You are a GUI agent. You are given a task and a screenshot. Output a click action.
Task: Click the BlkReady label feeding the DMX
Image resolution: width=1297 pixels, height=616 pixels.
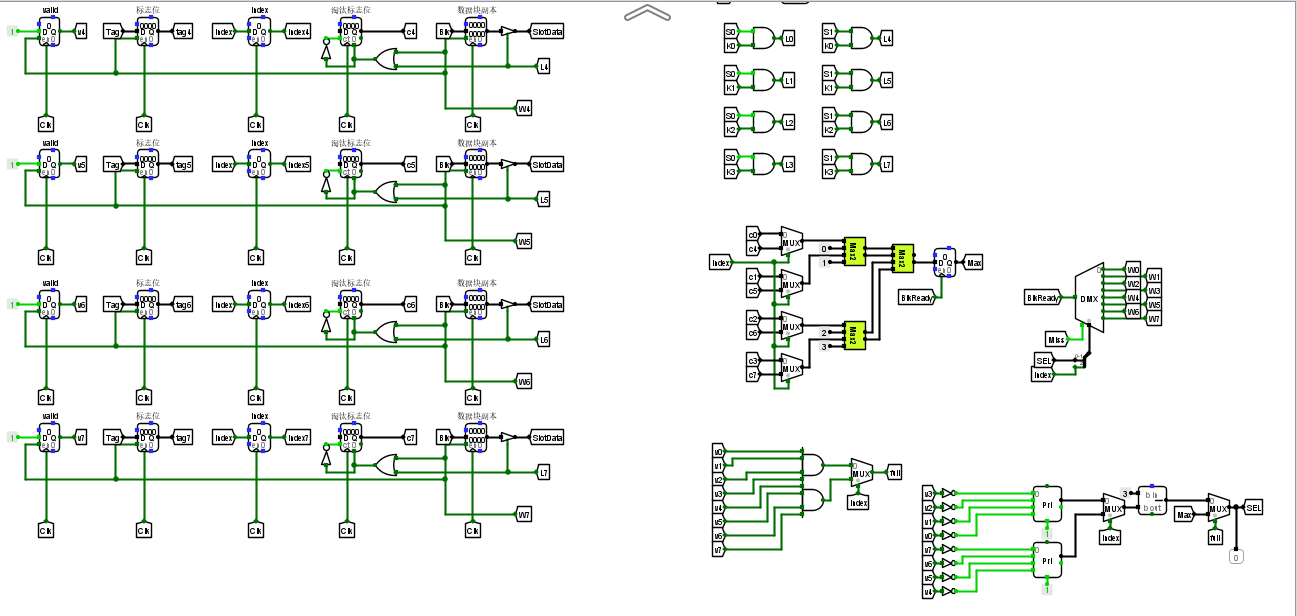pos(1040,297)
